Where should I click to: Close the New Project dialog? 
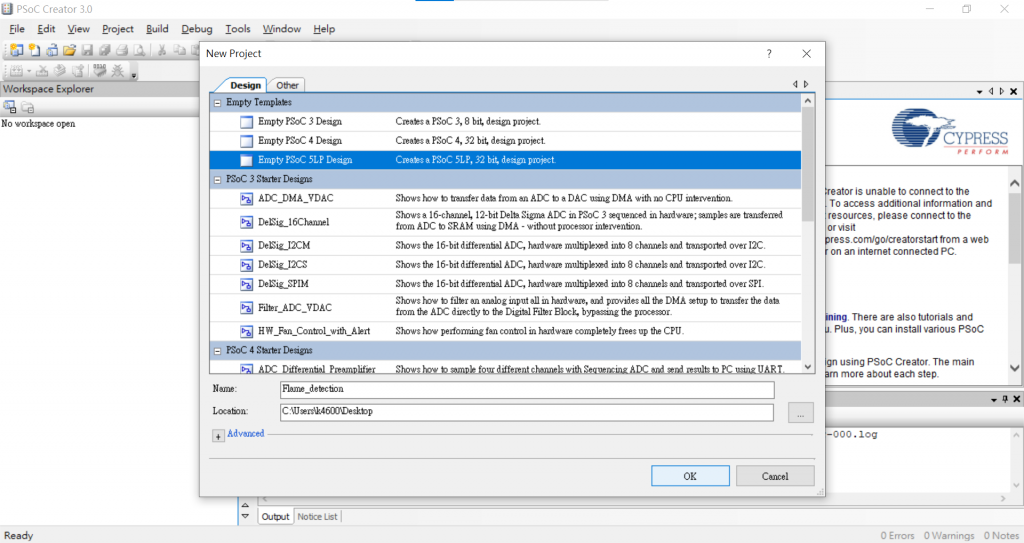tap(807, 54)
